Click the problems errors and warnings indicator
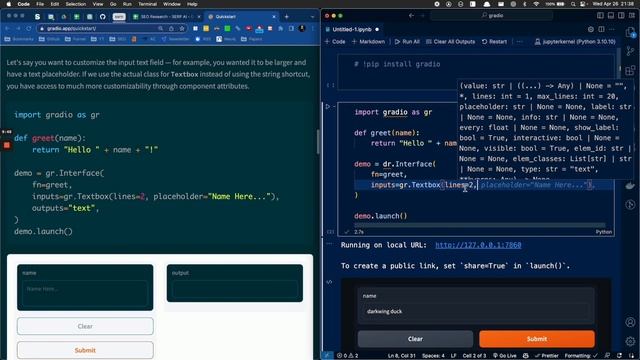 (347, 356)
